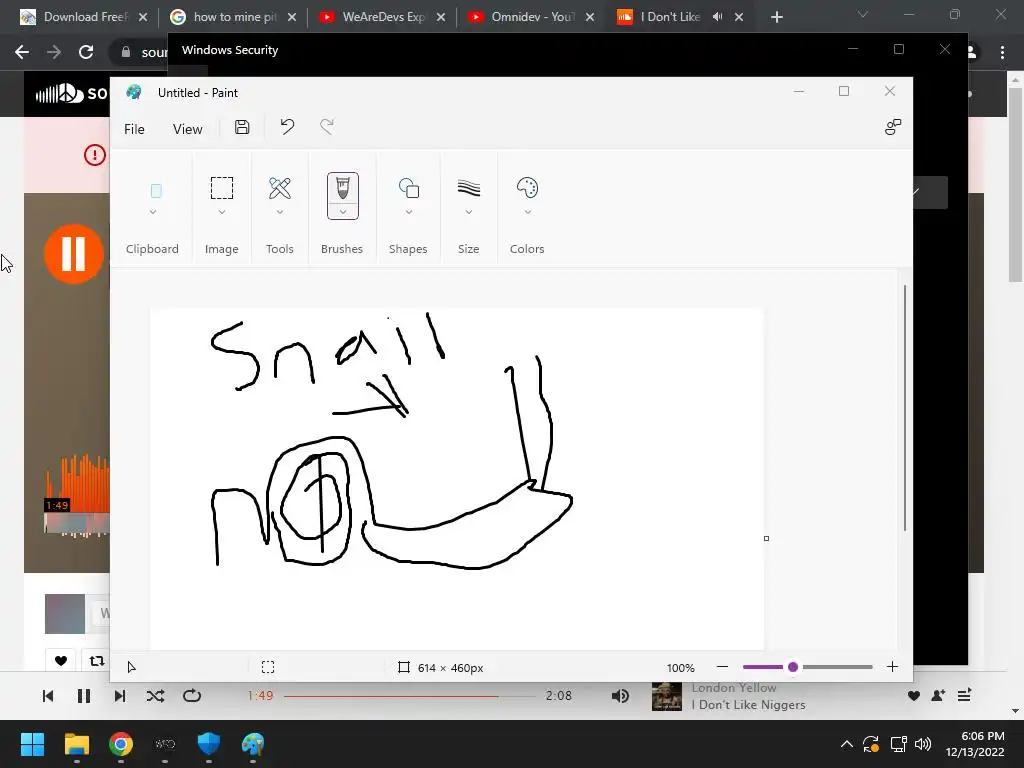1024x768 pixels.
Task: Expand the Image dropdown chevron
Action: [222, 212]
